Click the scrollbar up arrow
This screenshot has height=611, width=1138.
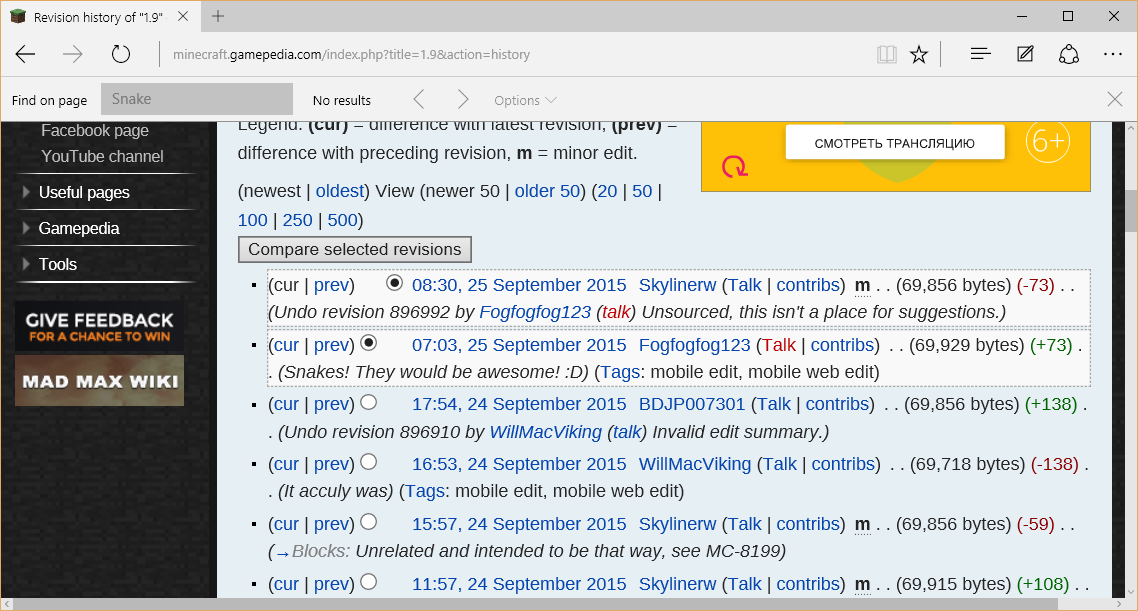coord(1131,128)
